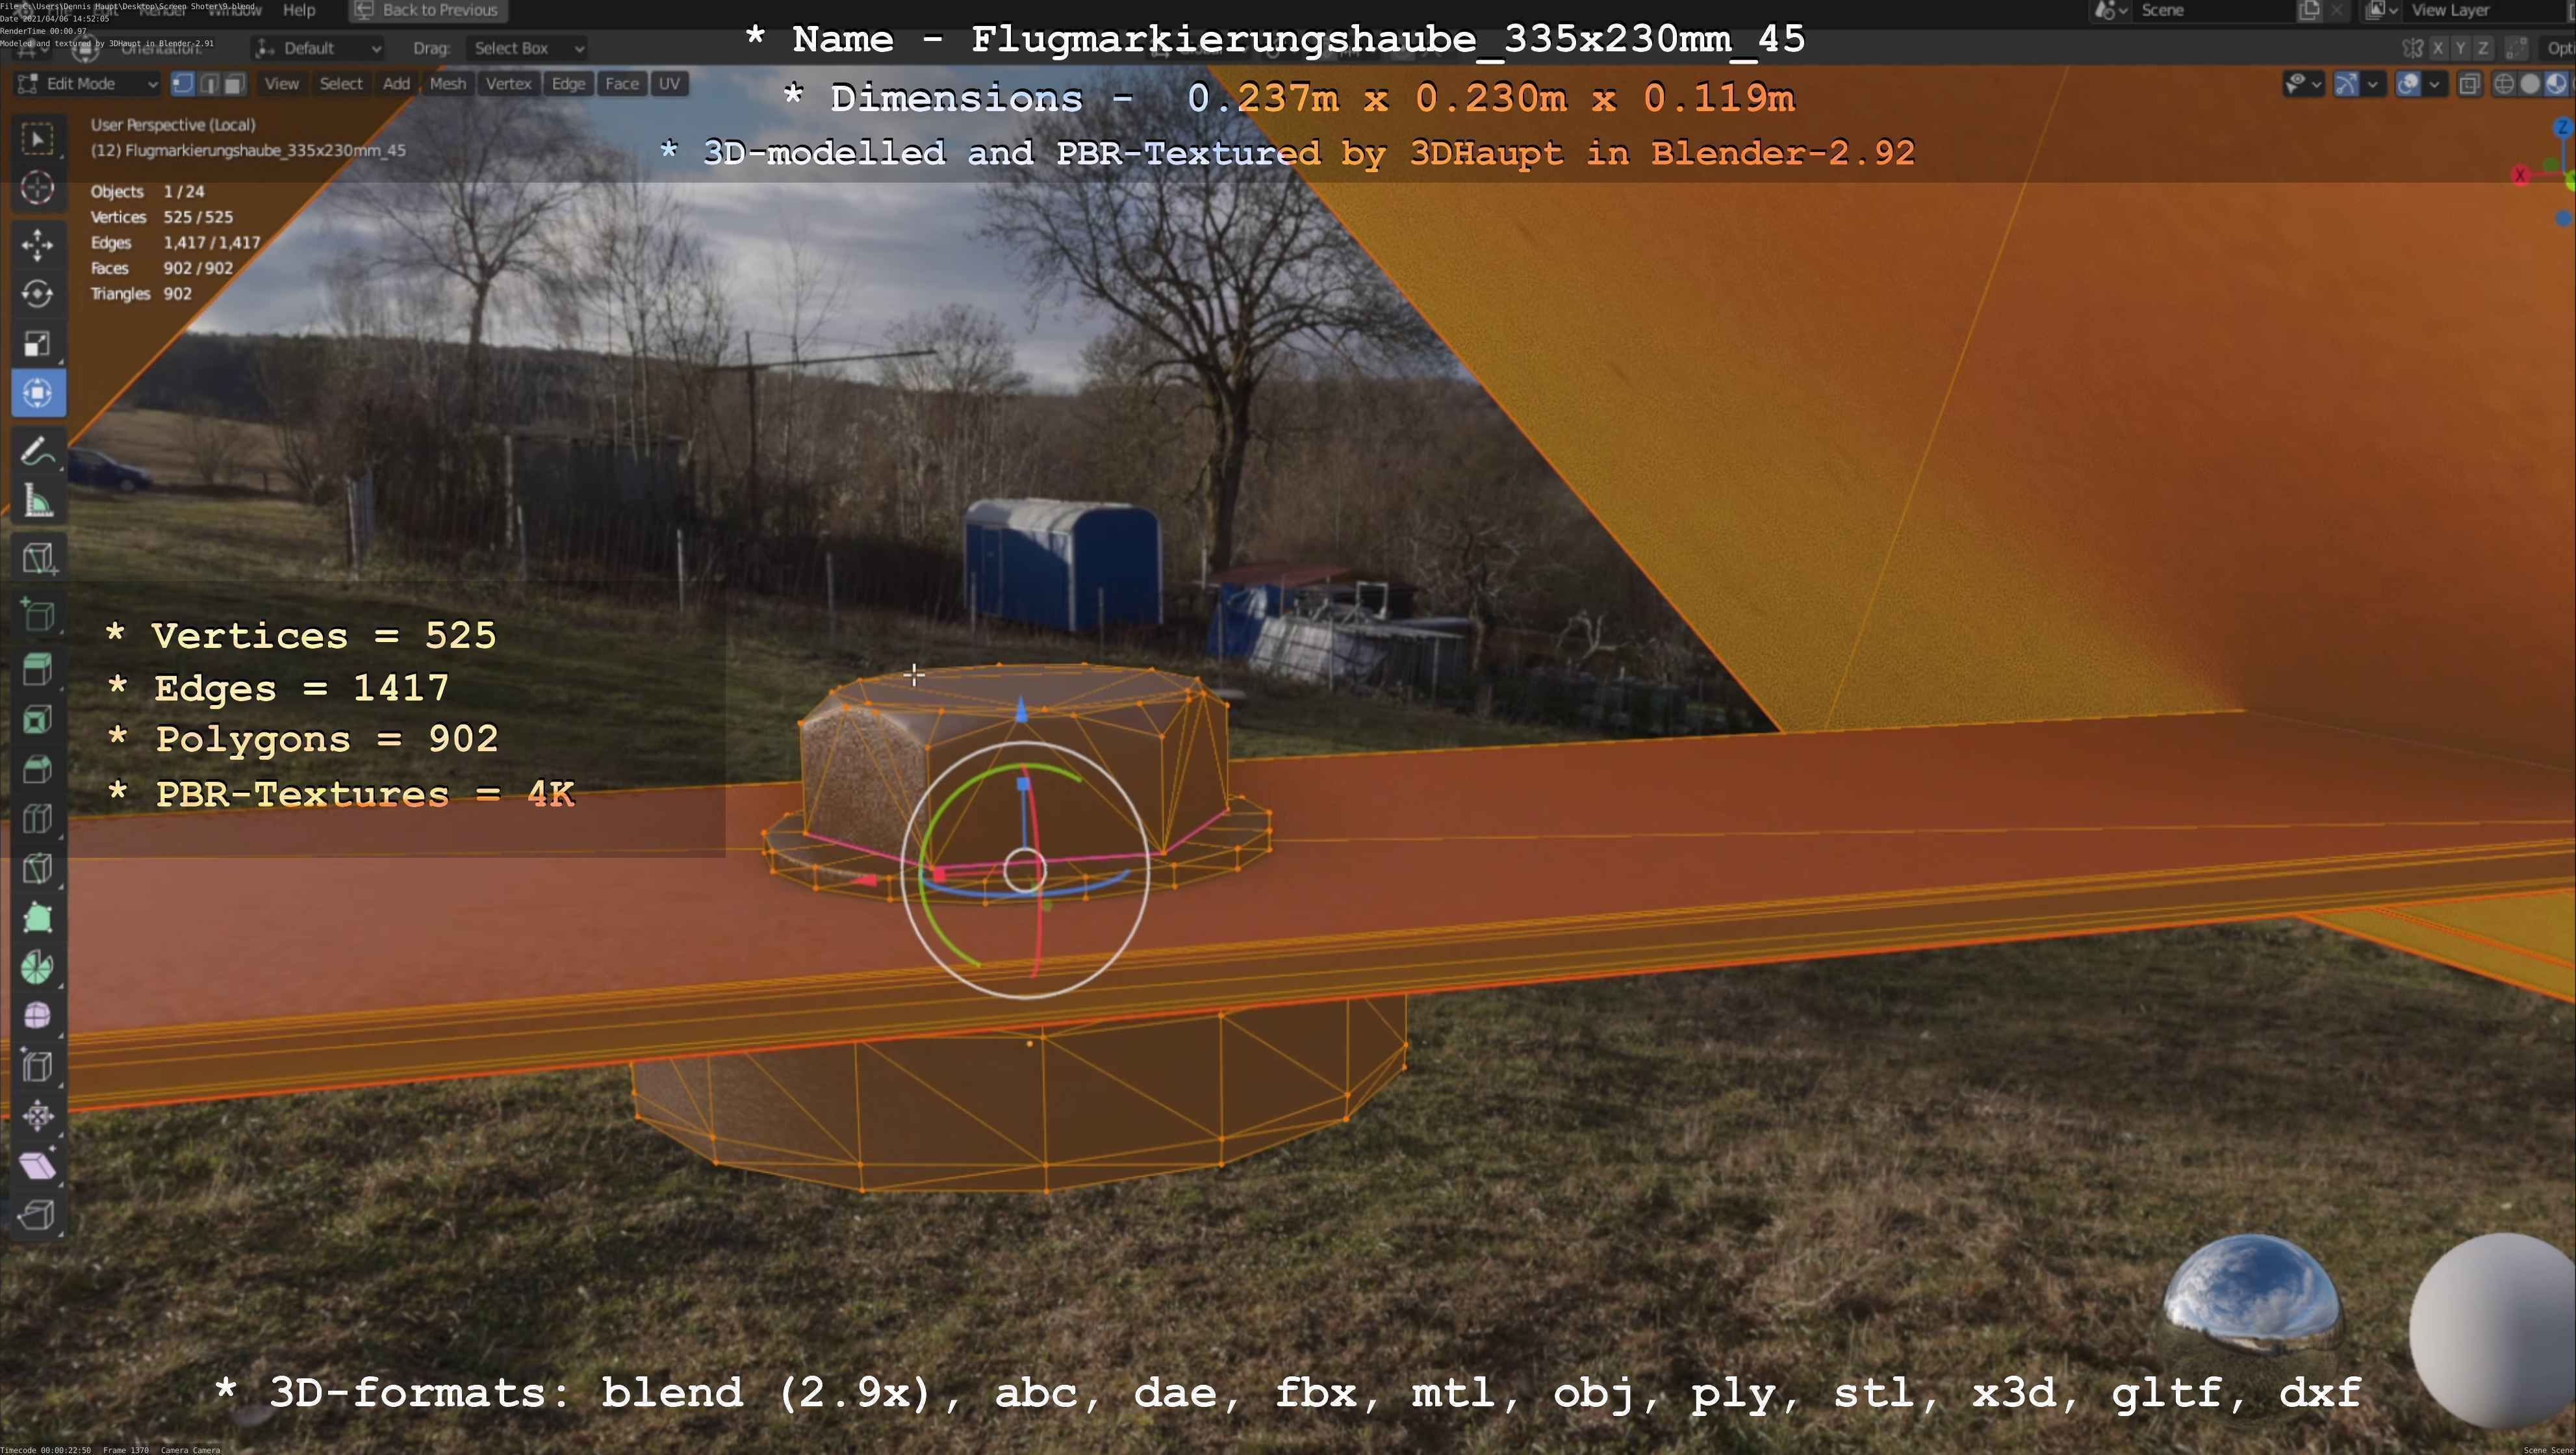Open the Mesh menu
Image resolution: width=2576 pixels, height=1455 pixels.
[x=447, y=84]
